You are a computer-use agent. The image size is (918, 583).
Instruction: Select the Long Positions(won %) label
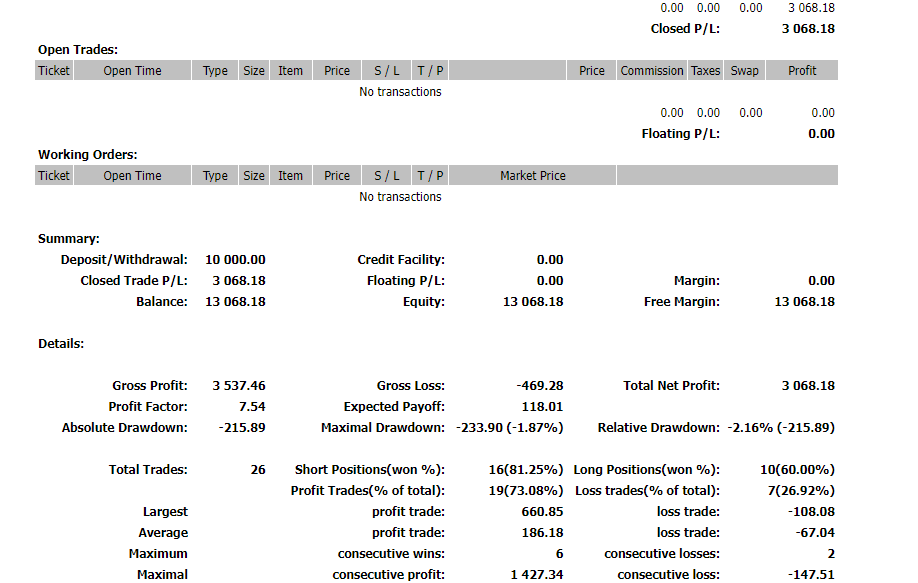click(x=647, y=470)
